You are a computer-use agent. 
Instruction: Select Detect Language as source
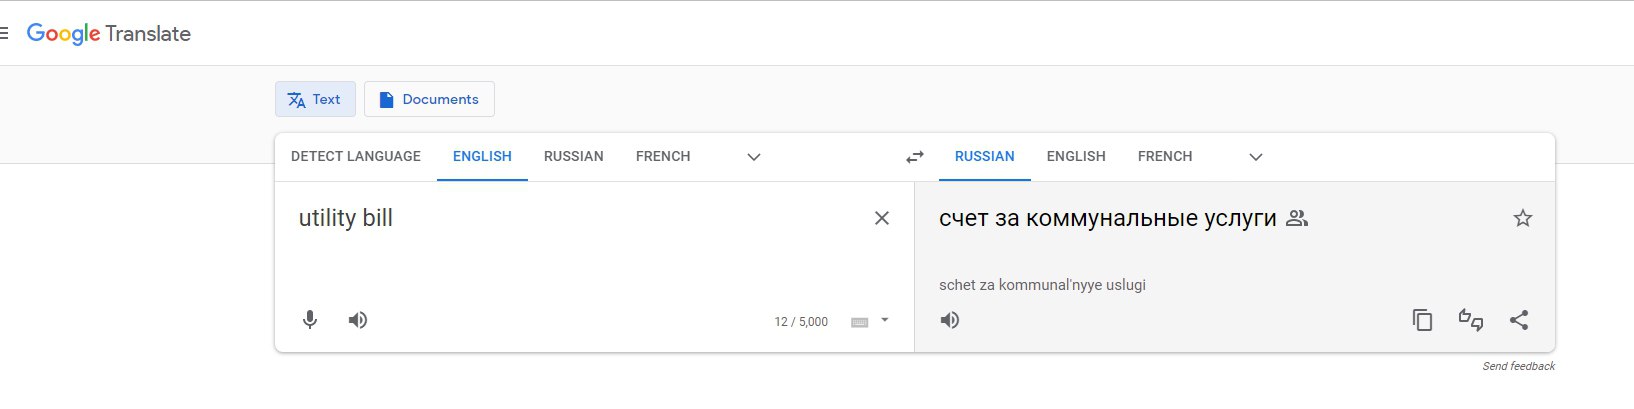356,157
